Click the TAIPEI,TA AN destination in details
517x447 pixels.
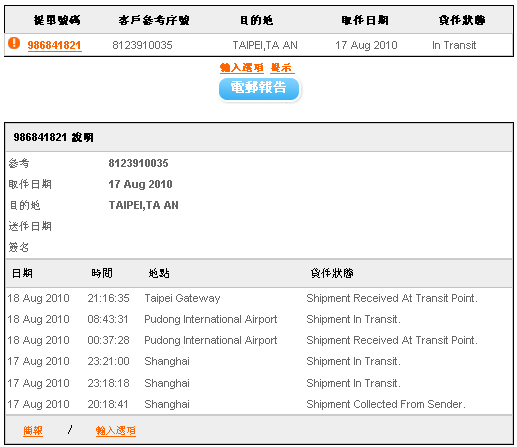coord(144,205)
